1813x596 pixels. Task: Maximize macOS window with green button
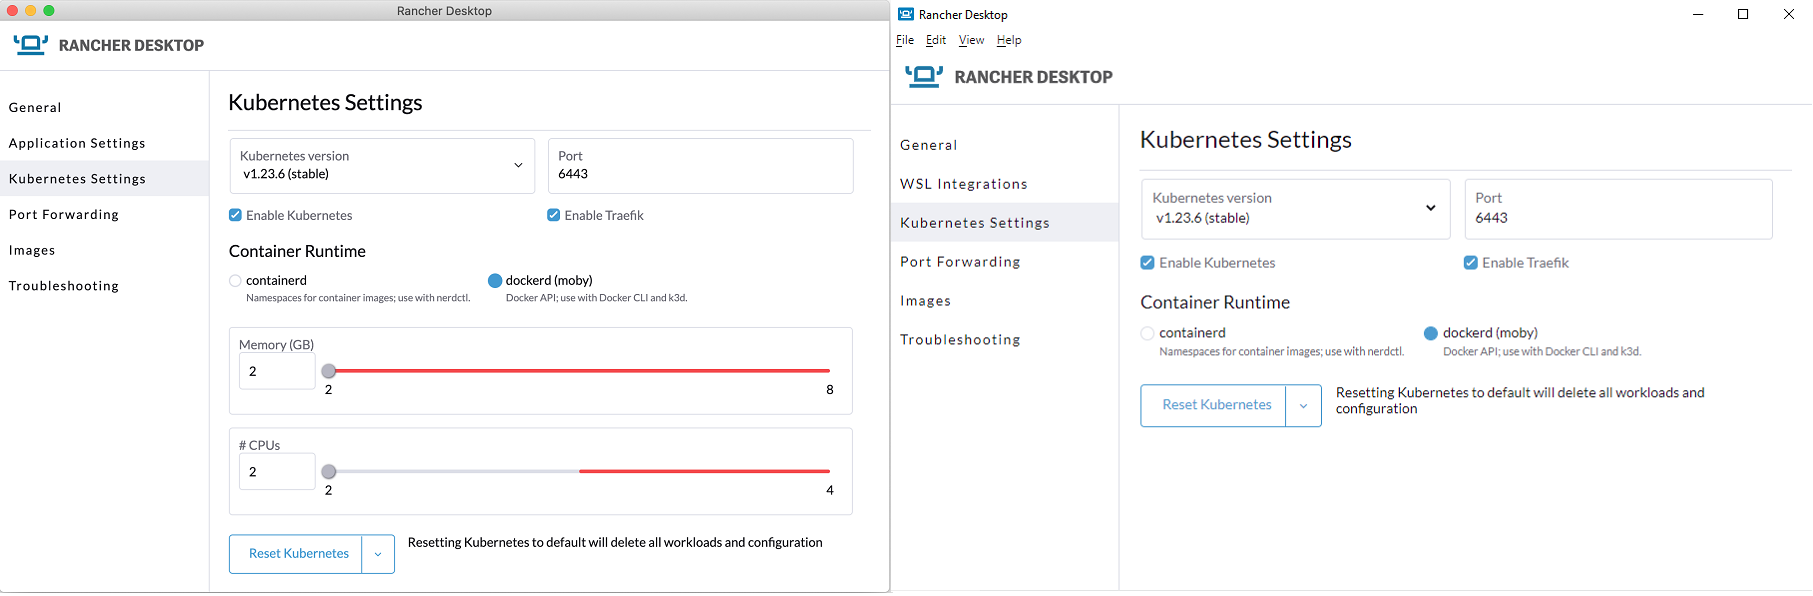pyautogui.click(x=48, y=10)
